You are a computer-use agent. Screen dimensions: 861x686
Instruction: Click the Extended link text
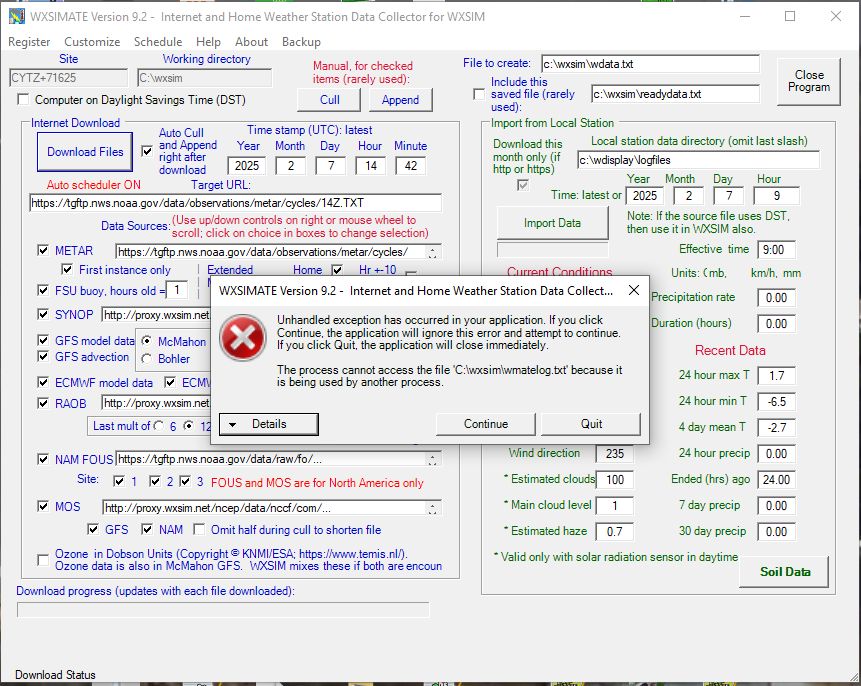tap(230, 270)
